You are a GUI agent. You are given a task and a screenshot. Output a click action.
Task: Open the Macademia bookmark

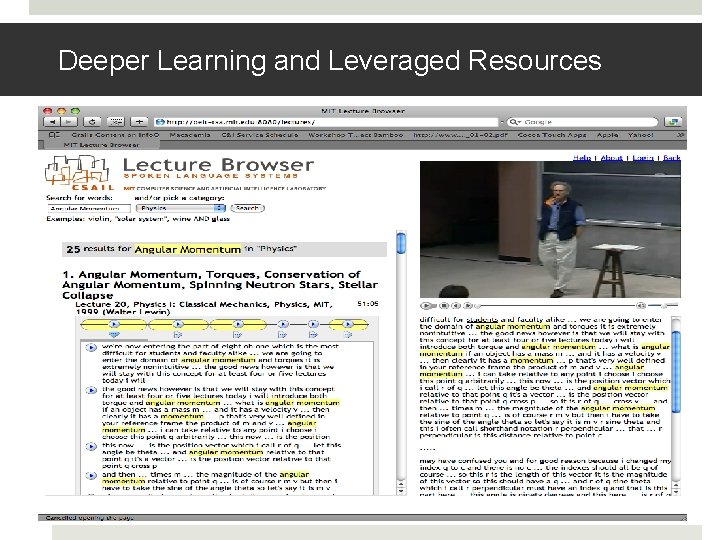(190, 135)
